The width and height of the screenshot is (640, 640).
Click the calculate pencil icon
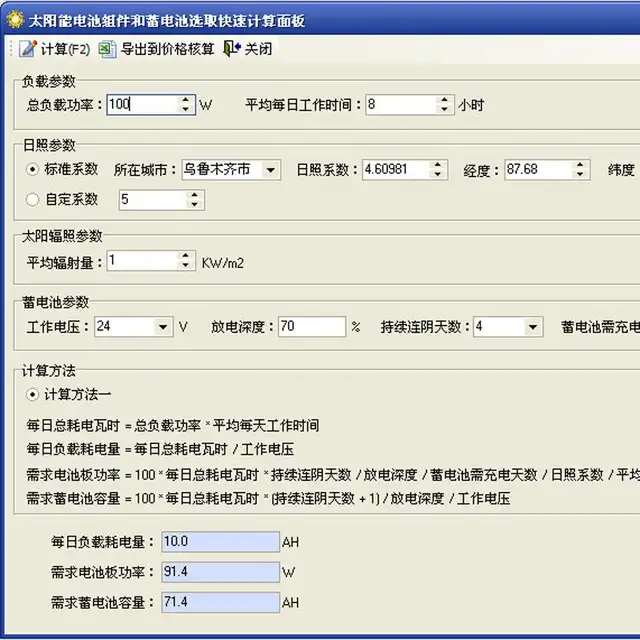tap(28, 49)
